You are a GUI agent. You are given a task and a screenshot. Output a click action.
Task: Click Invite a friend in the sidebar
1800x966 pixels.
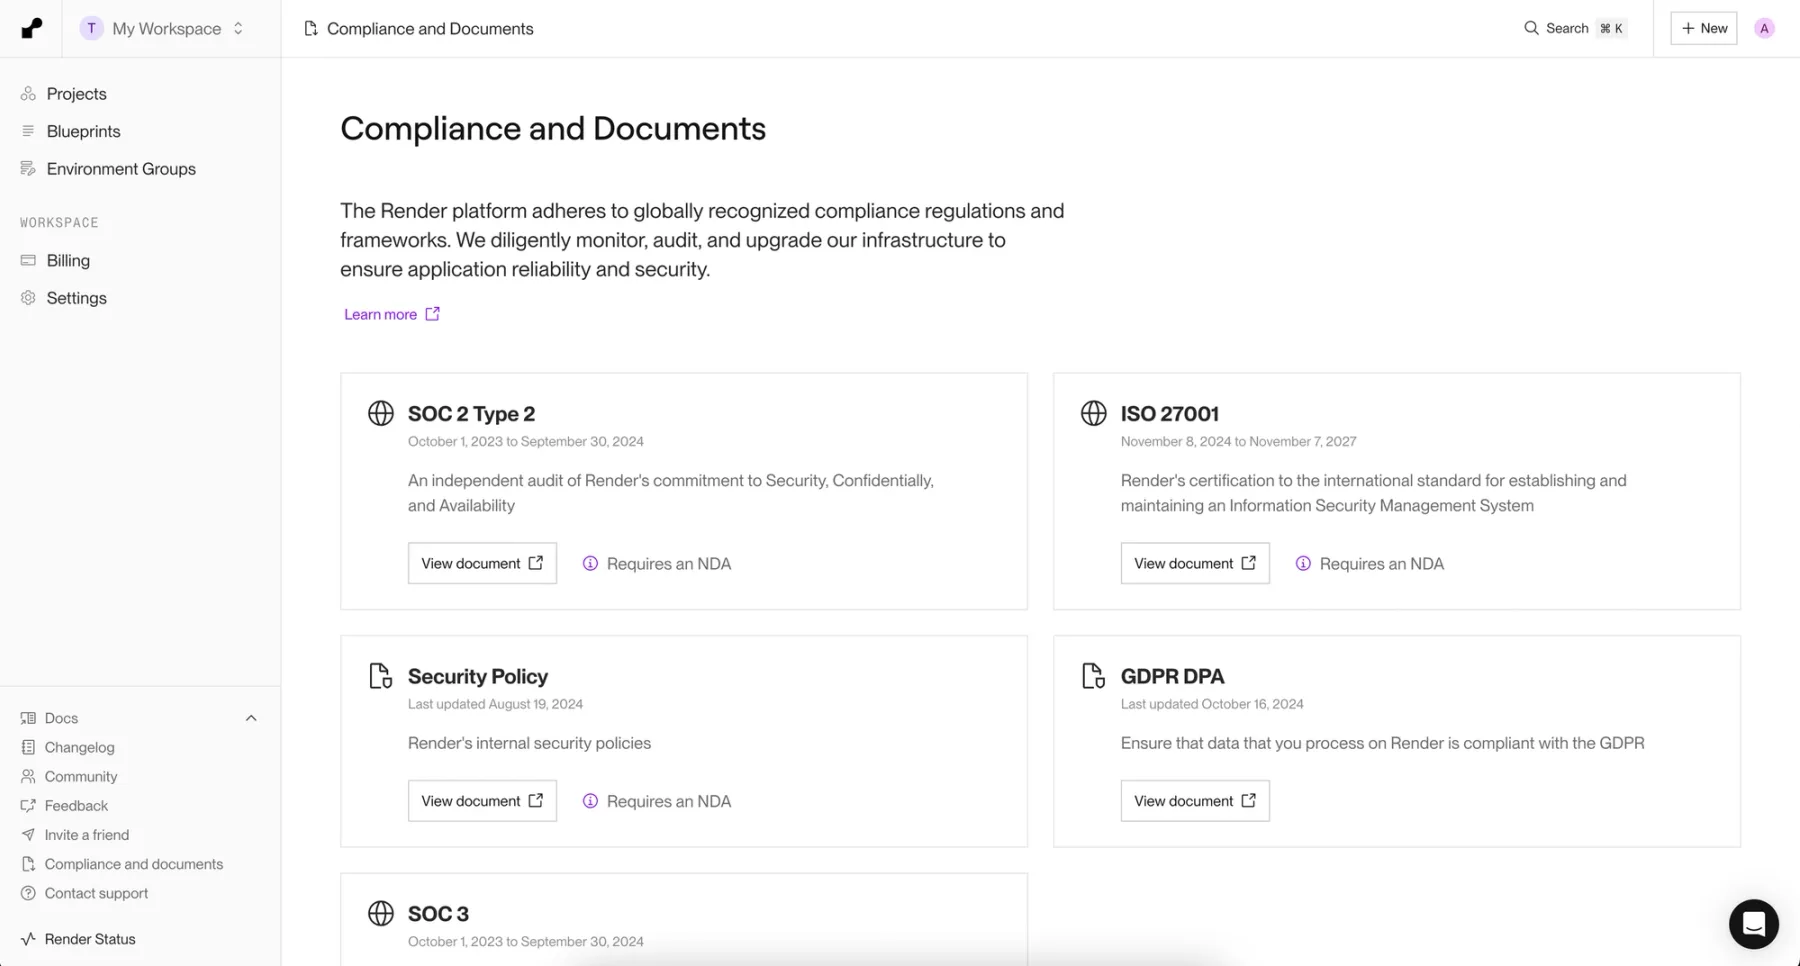point(86,834)
